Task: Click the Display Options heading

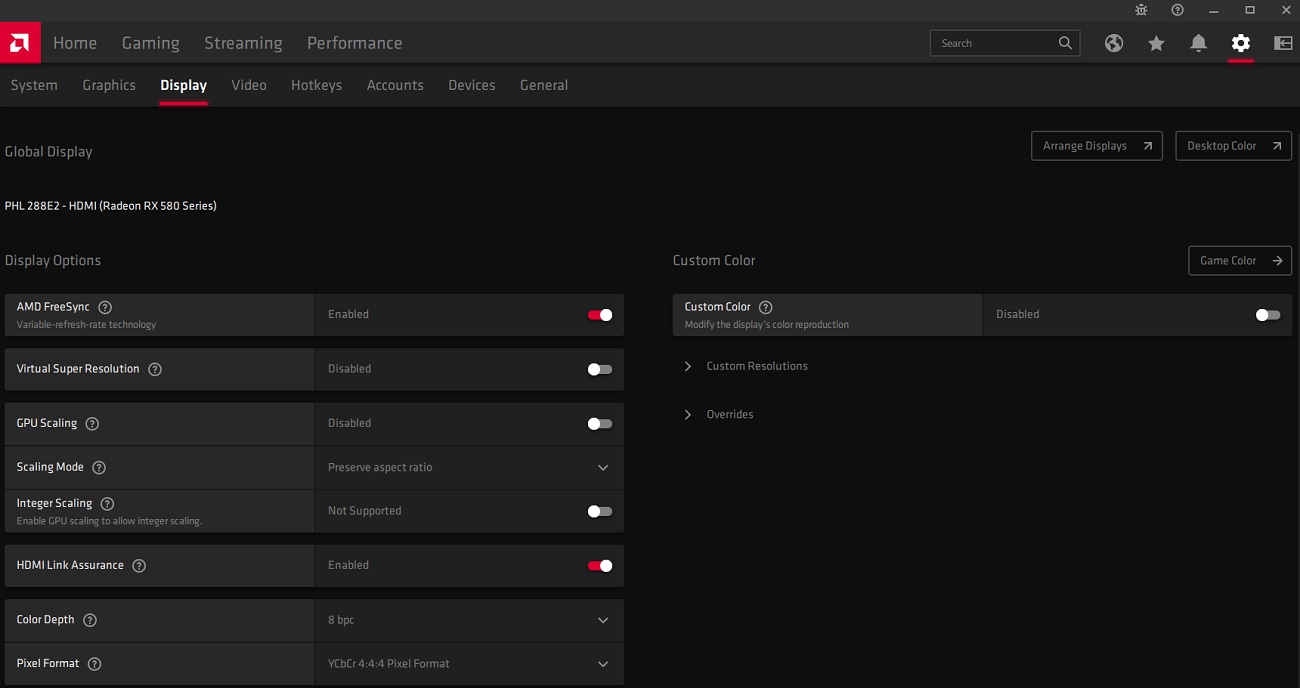Action: [x=53, y=261]
